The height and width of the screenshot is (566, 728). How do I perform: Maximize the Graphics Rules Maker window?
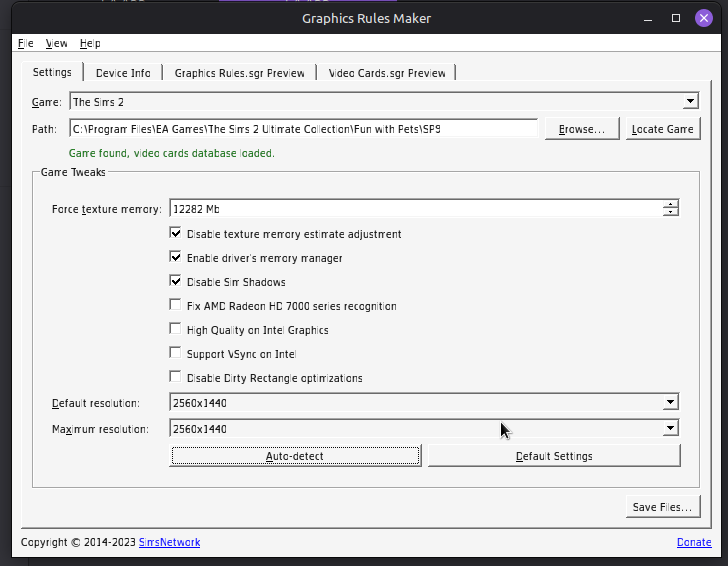[676, 19]
